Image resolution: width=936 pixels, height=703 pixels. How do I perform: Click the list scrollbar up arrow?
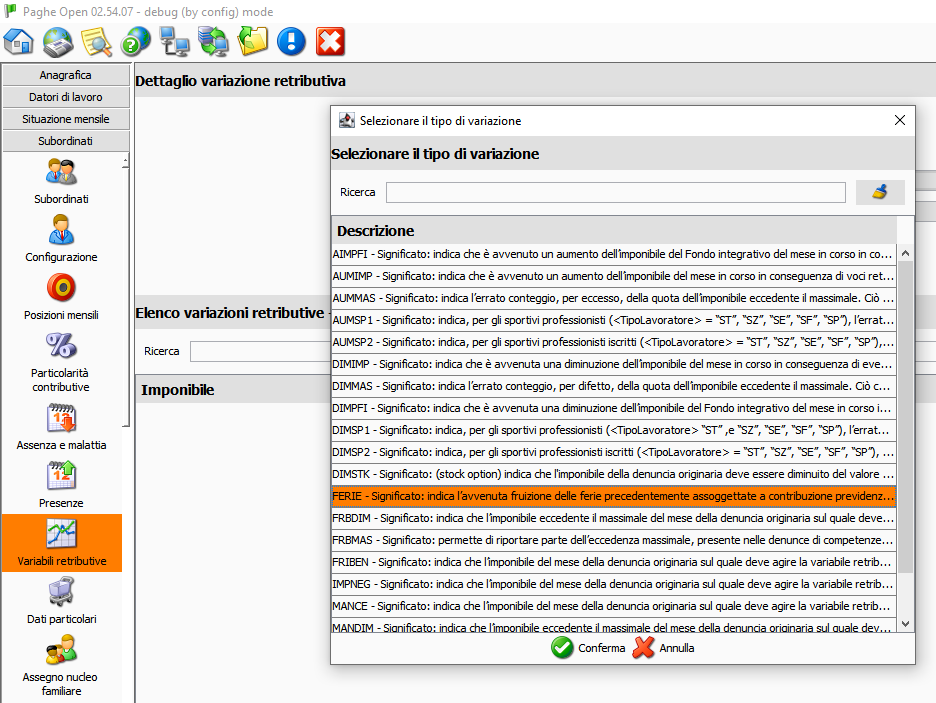(905, 253)
